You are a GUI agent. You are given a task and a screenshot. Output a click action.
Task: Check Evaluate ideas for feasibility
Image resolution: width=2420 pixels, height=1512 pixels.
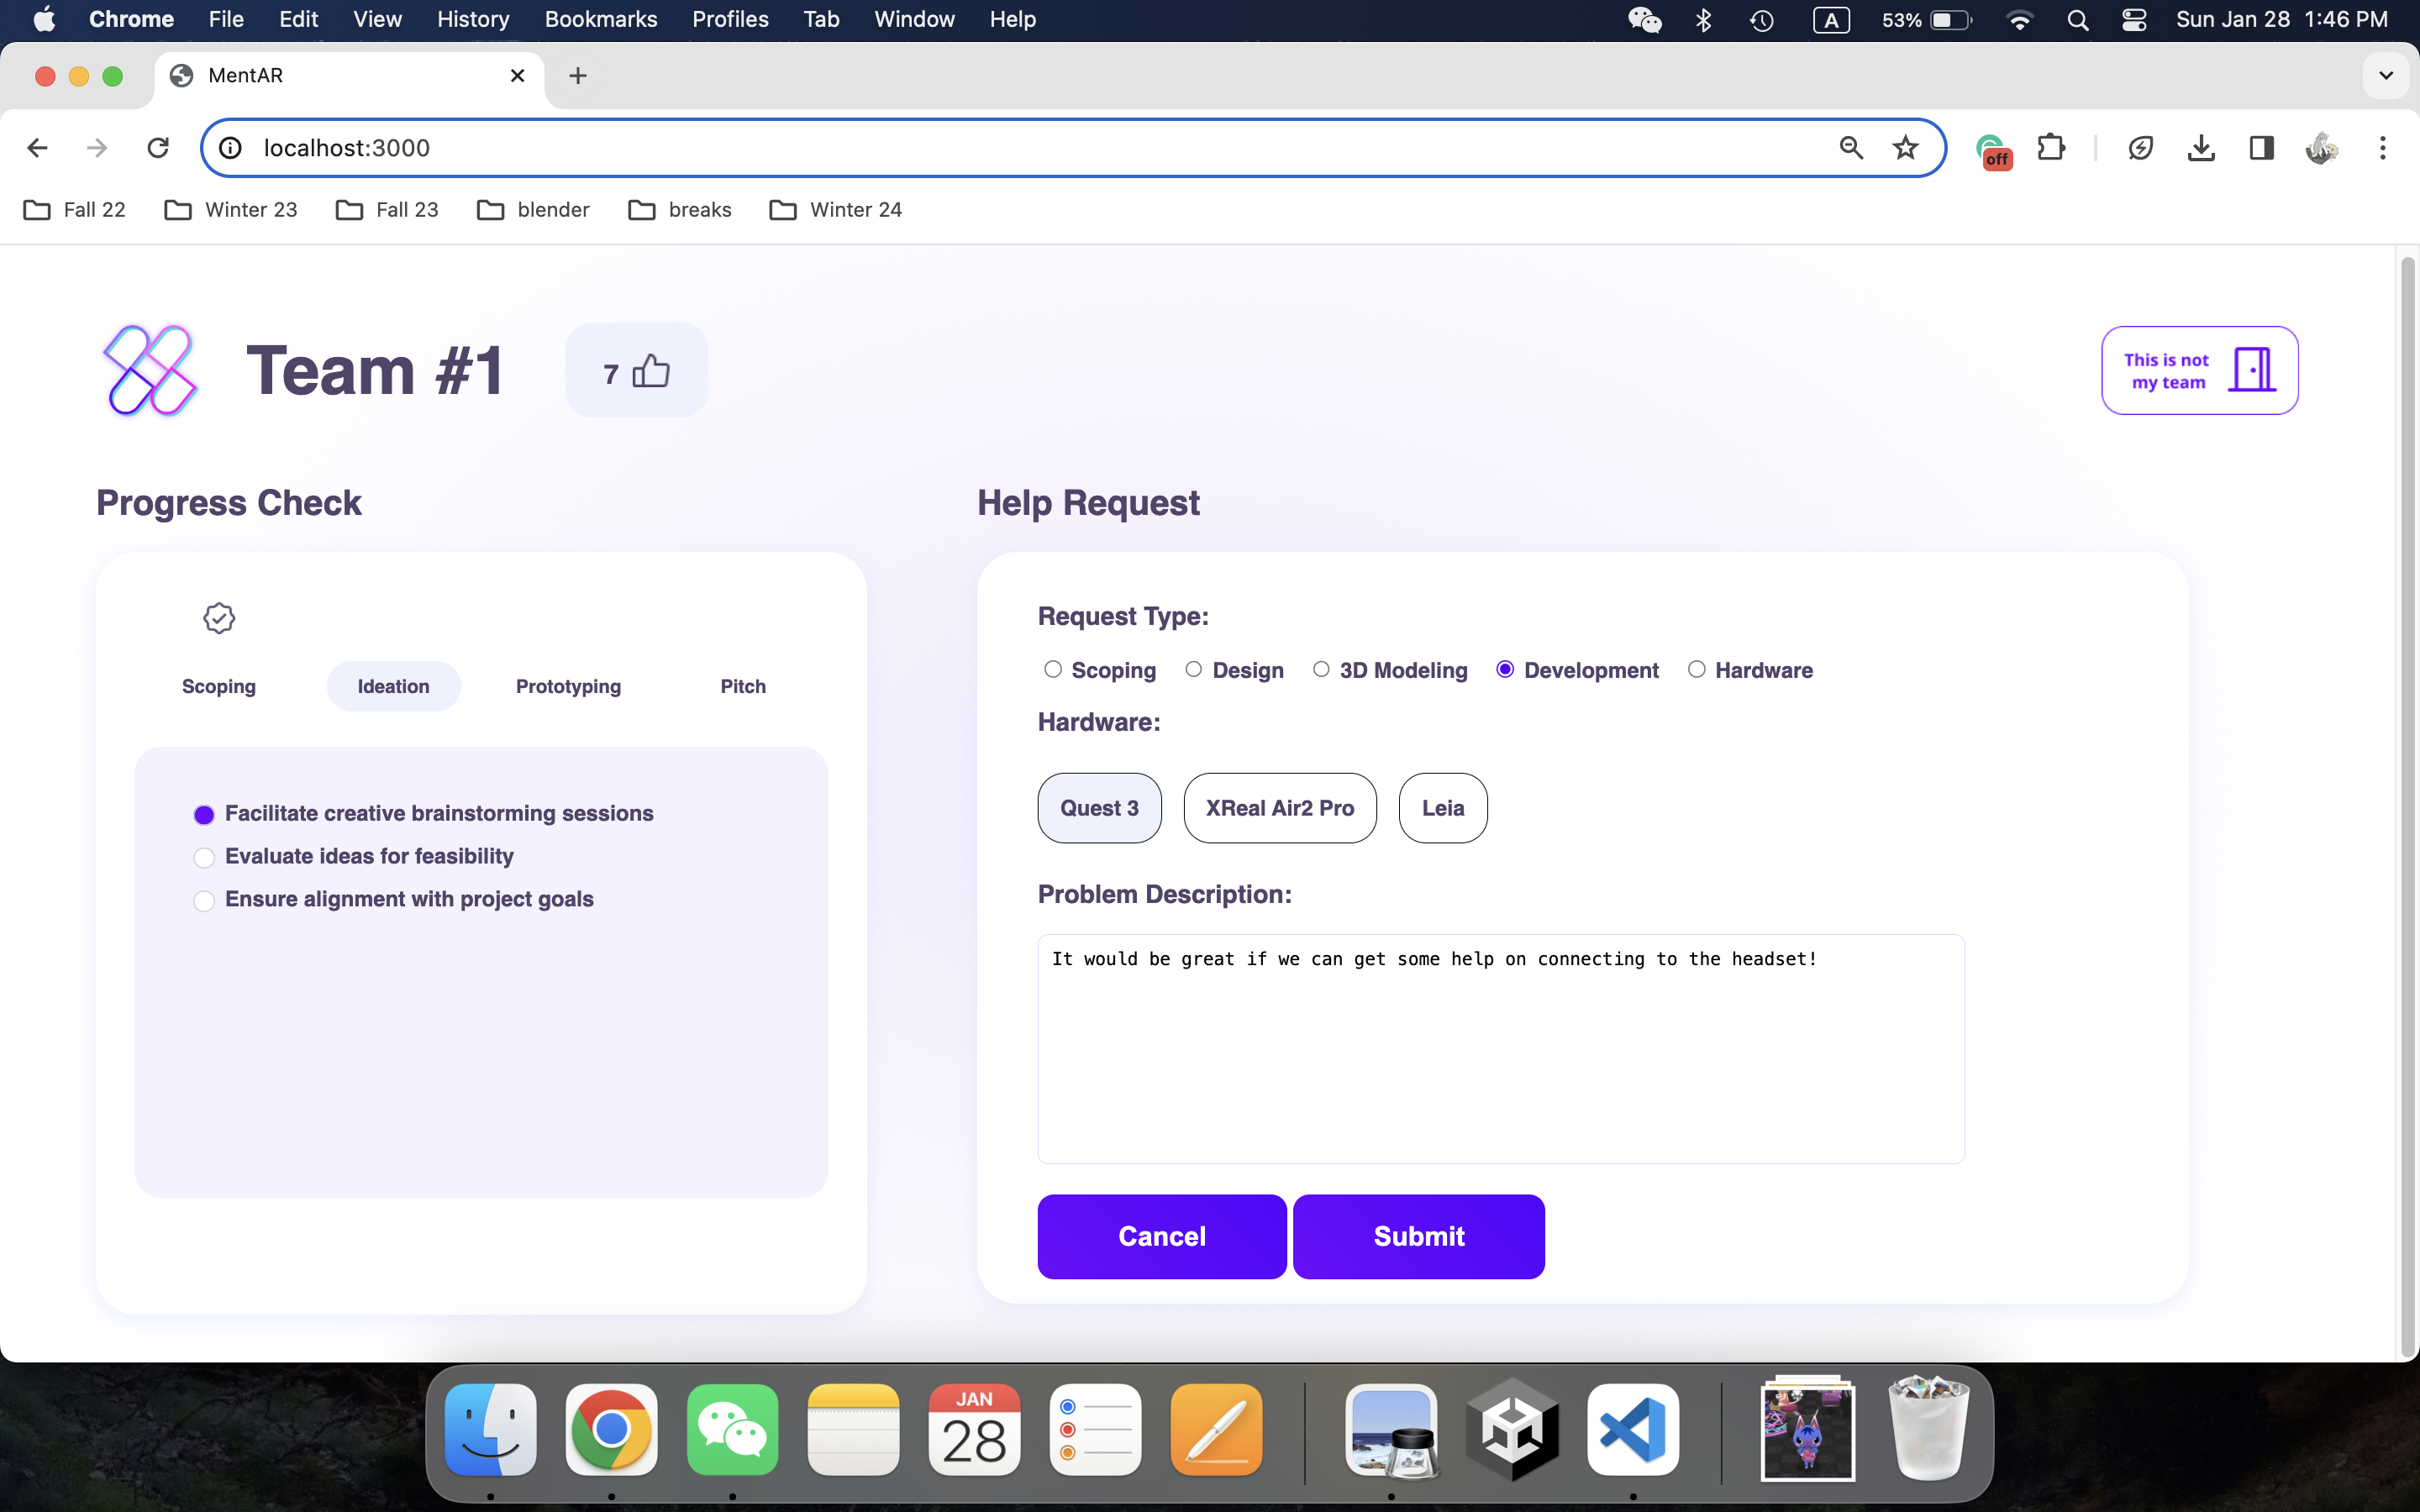pyautogui.click(x=204, y=857)
